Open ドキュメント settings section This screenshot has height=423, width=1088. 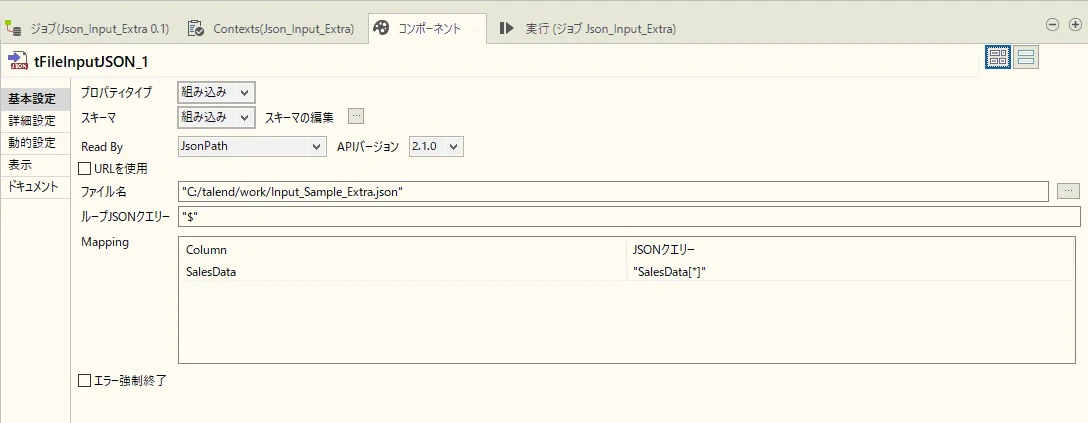pos(35,187)
